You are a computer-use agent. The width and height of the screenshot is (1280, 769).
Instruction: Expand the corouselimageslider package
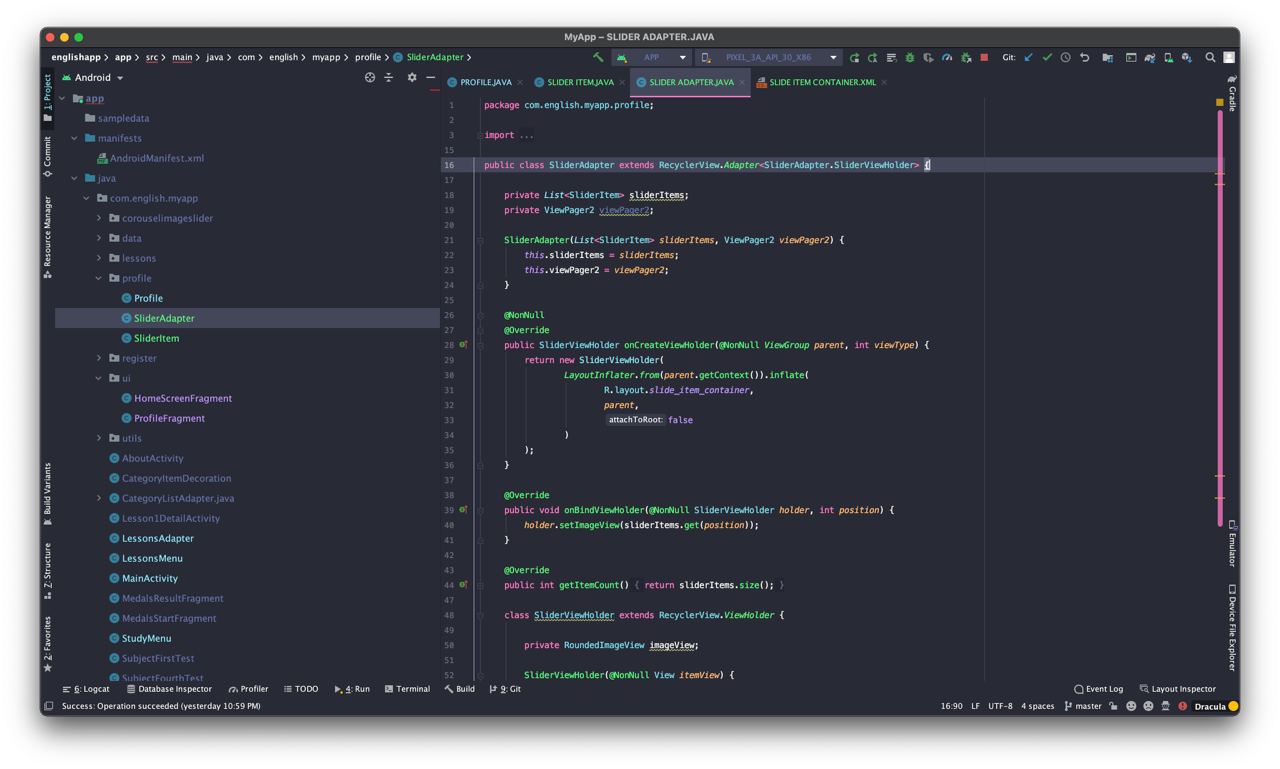[x=98, y=218]
